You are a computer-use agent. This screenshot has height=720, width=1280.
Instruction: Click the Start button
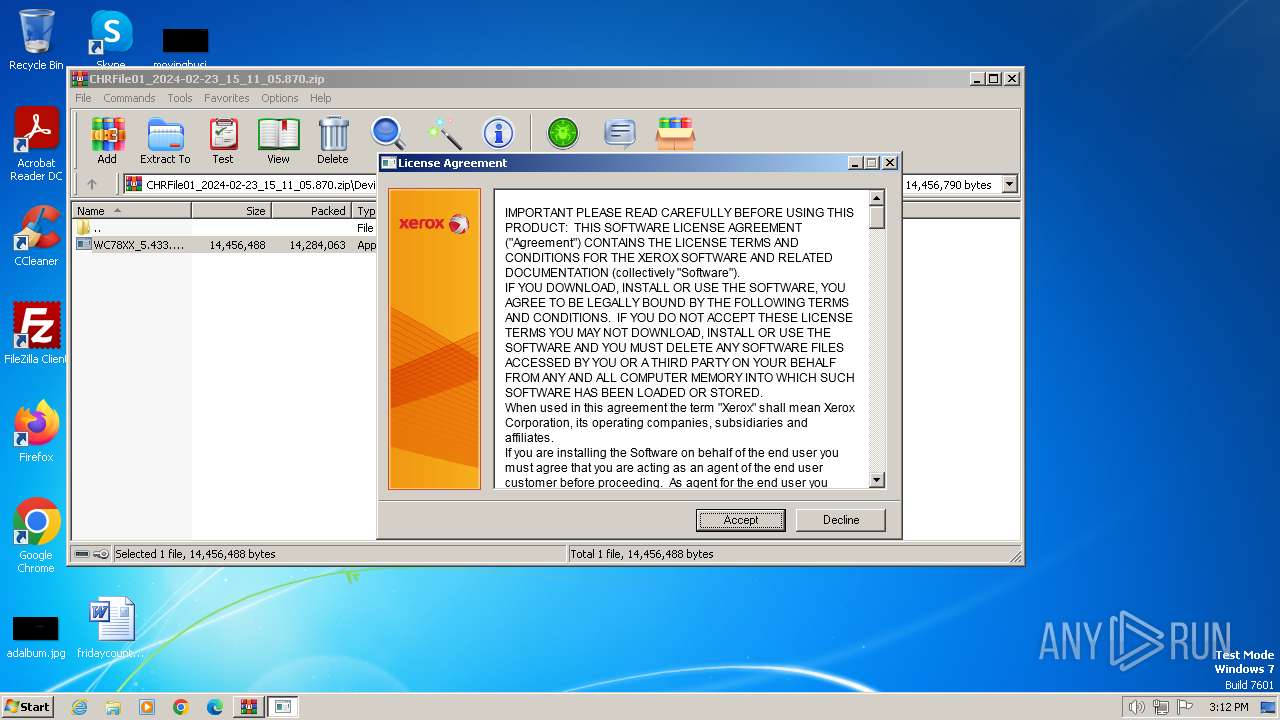28,706
